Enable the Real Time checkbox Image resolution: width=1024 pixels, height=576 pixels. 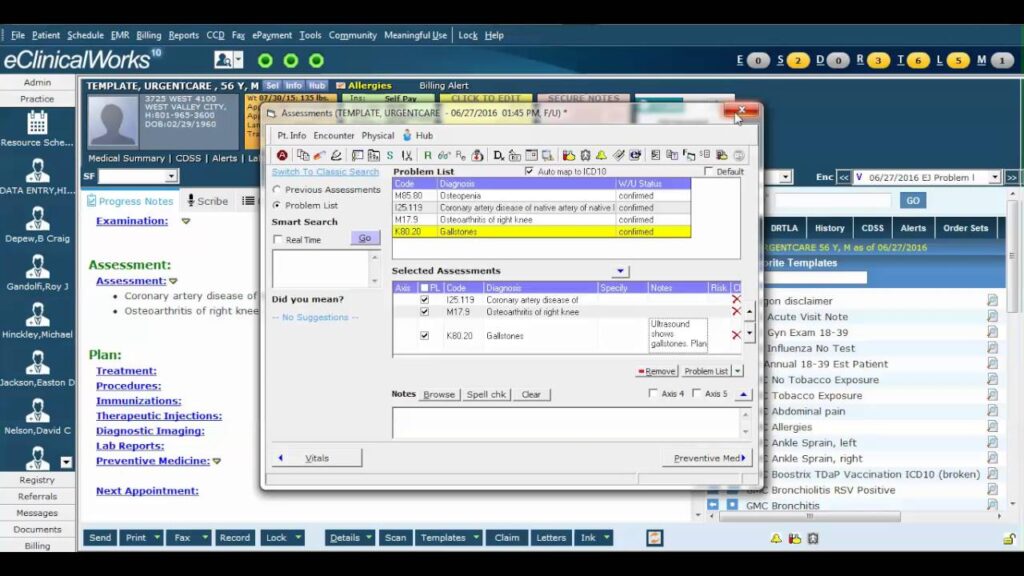[278, 240]
